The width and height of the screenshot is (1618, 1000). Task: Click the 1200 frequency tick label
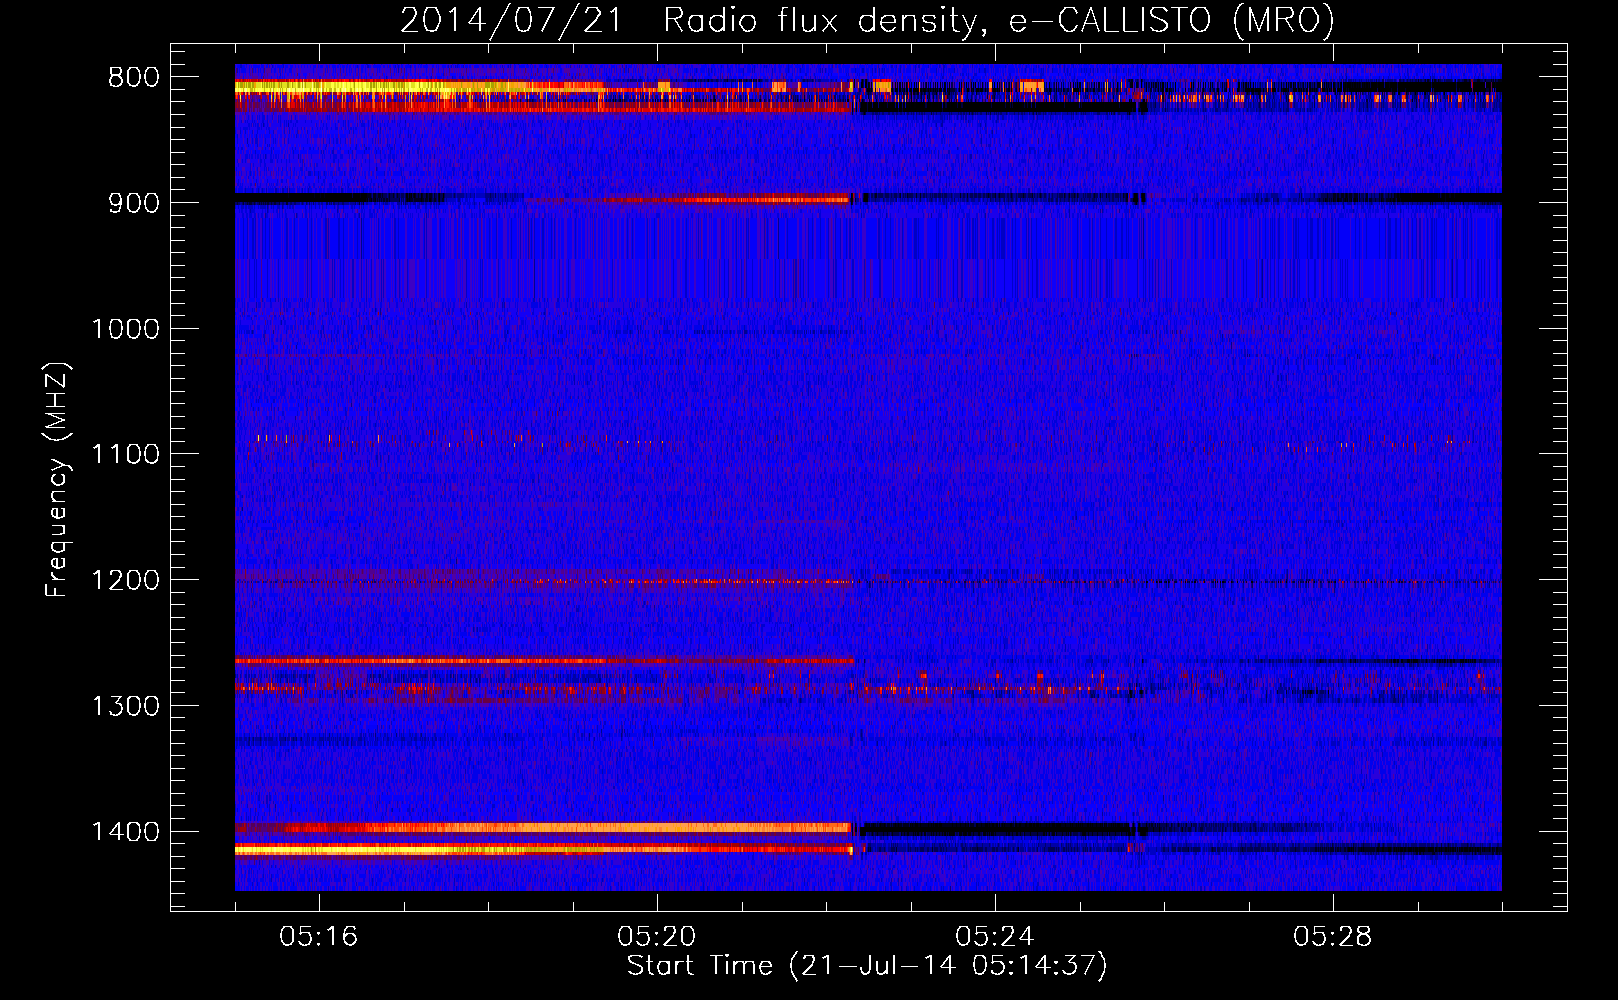125,580
